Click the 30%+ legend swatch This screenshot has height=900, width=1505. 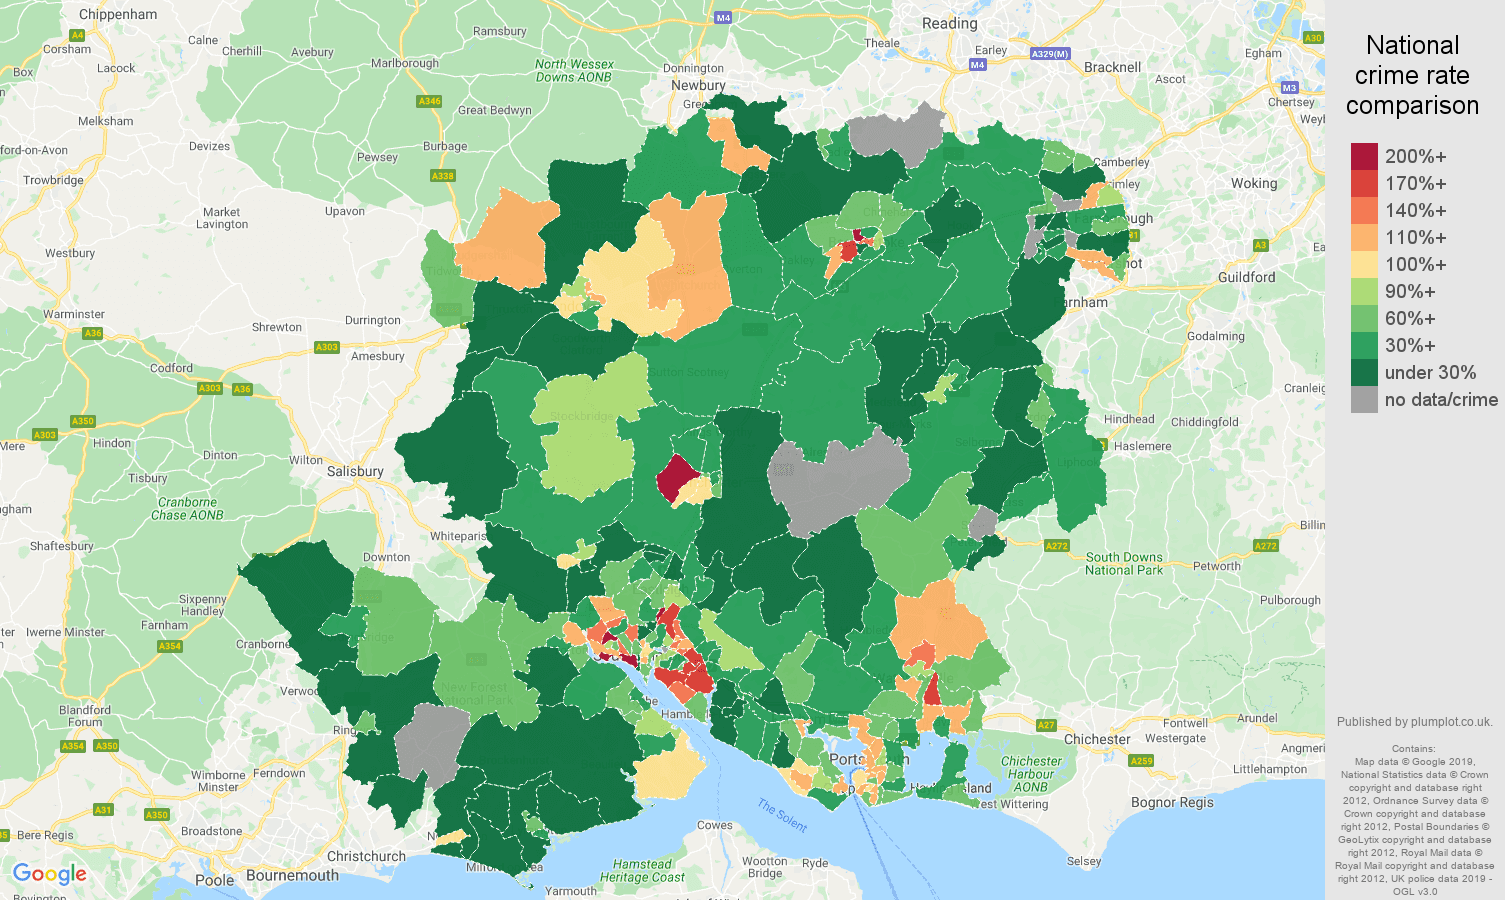tap(1364, 346)
